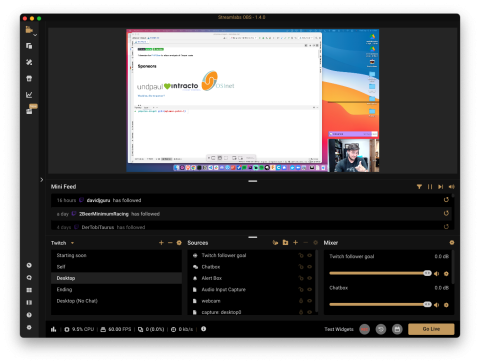Click the Go Live button
The image size is (480, 364).
[x=431, y=329]
